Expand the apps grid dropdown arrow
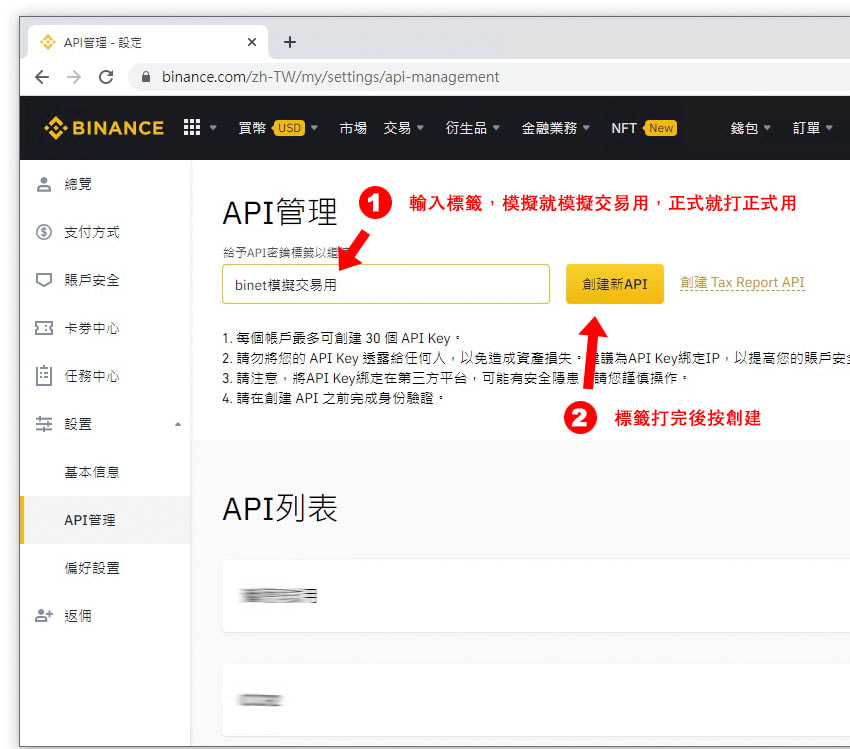This screenshot has width=850, height=749. 213,128
